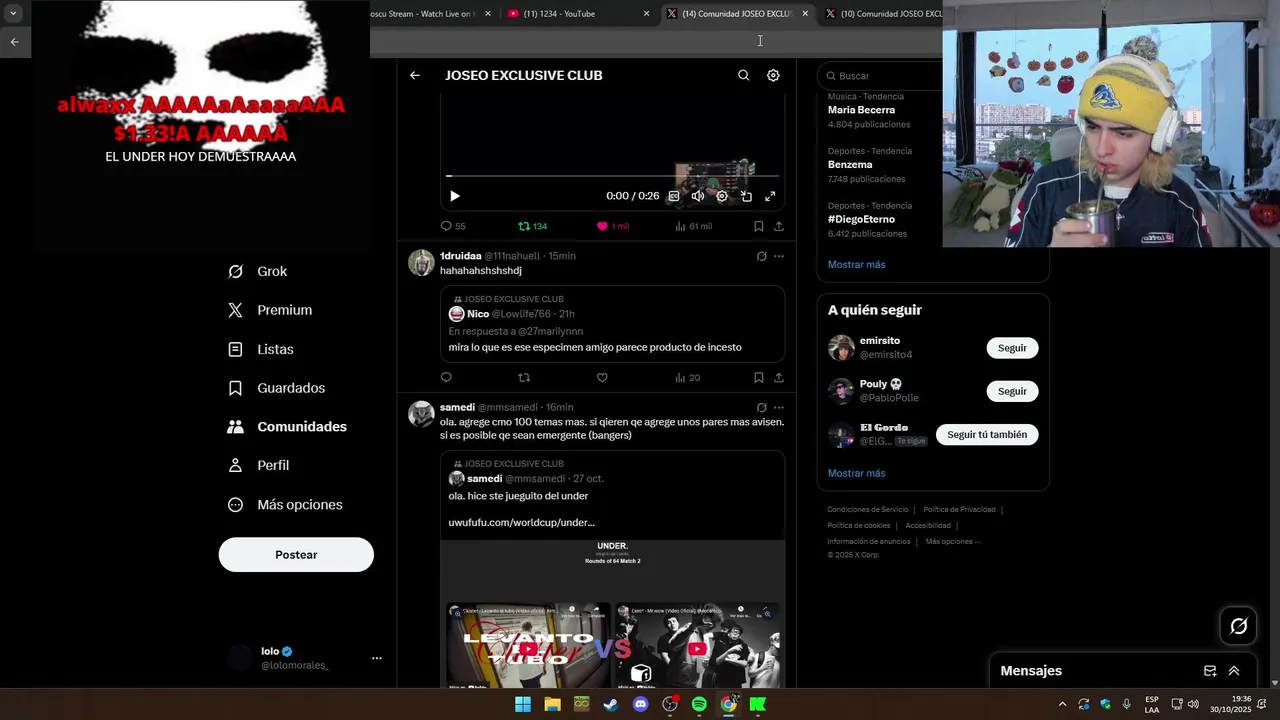Screen dimensions: 1280x720
Task: Share the video post with 61 mil views
Action: tap(778, 226)
